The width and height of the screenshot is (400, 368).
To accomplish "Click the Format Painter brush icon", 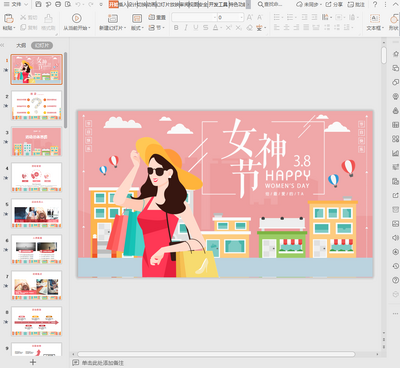I will click(x=48, y=18).
